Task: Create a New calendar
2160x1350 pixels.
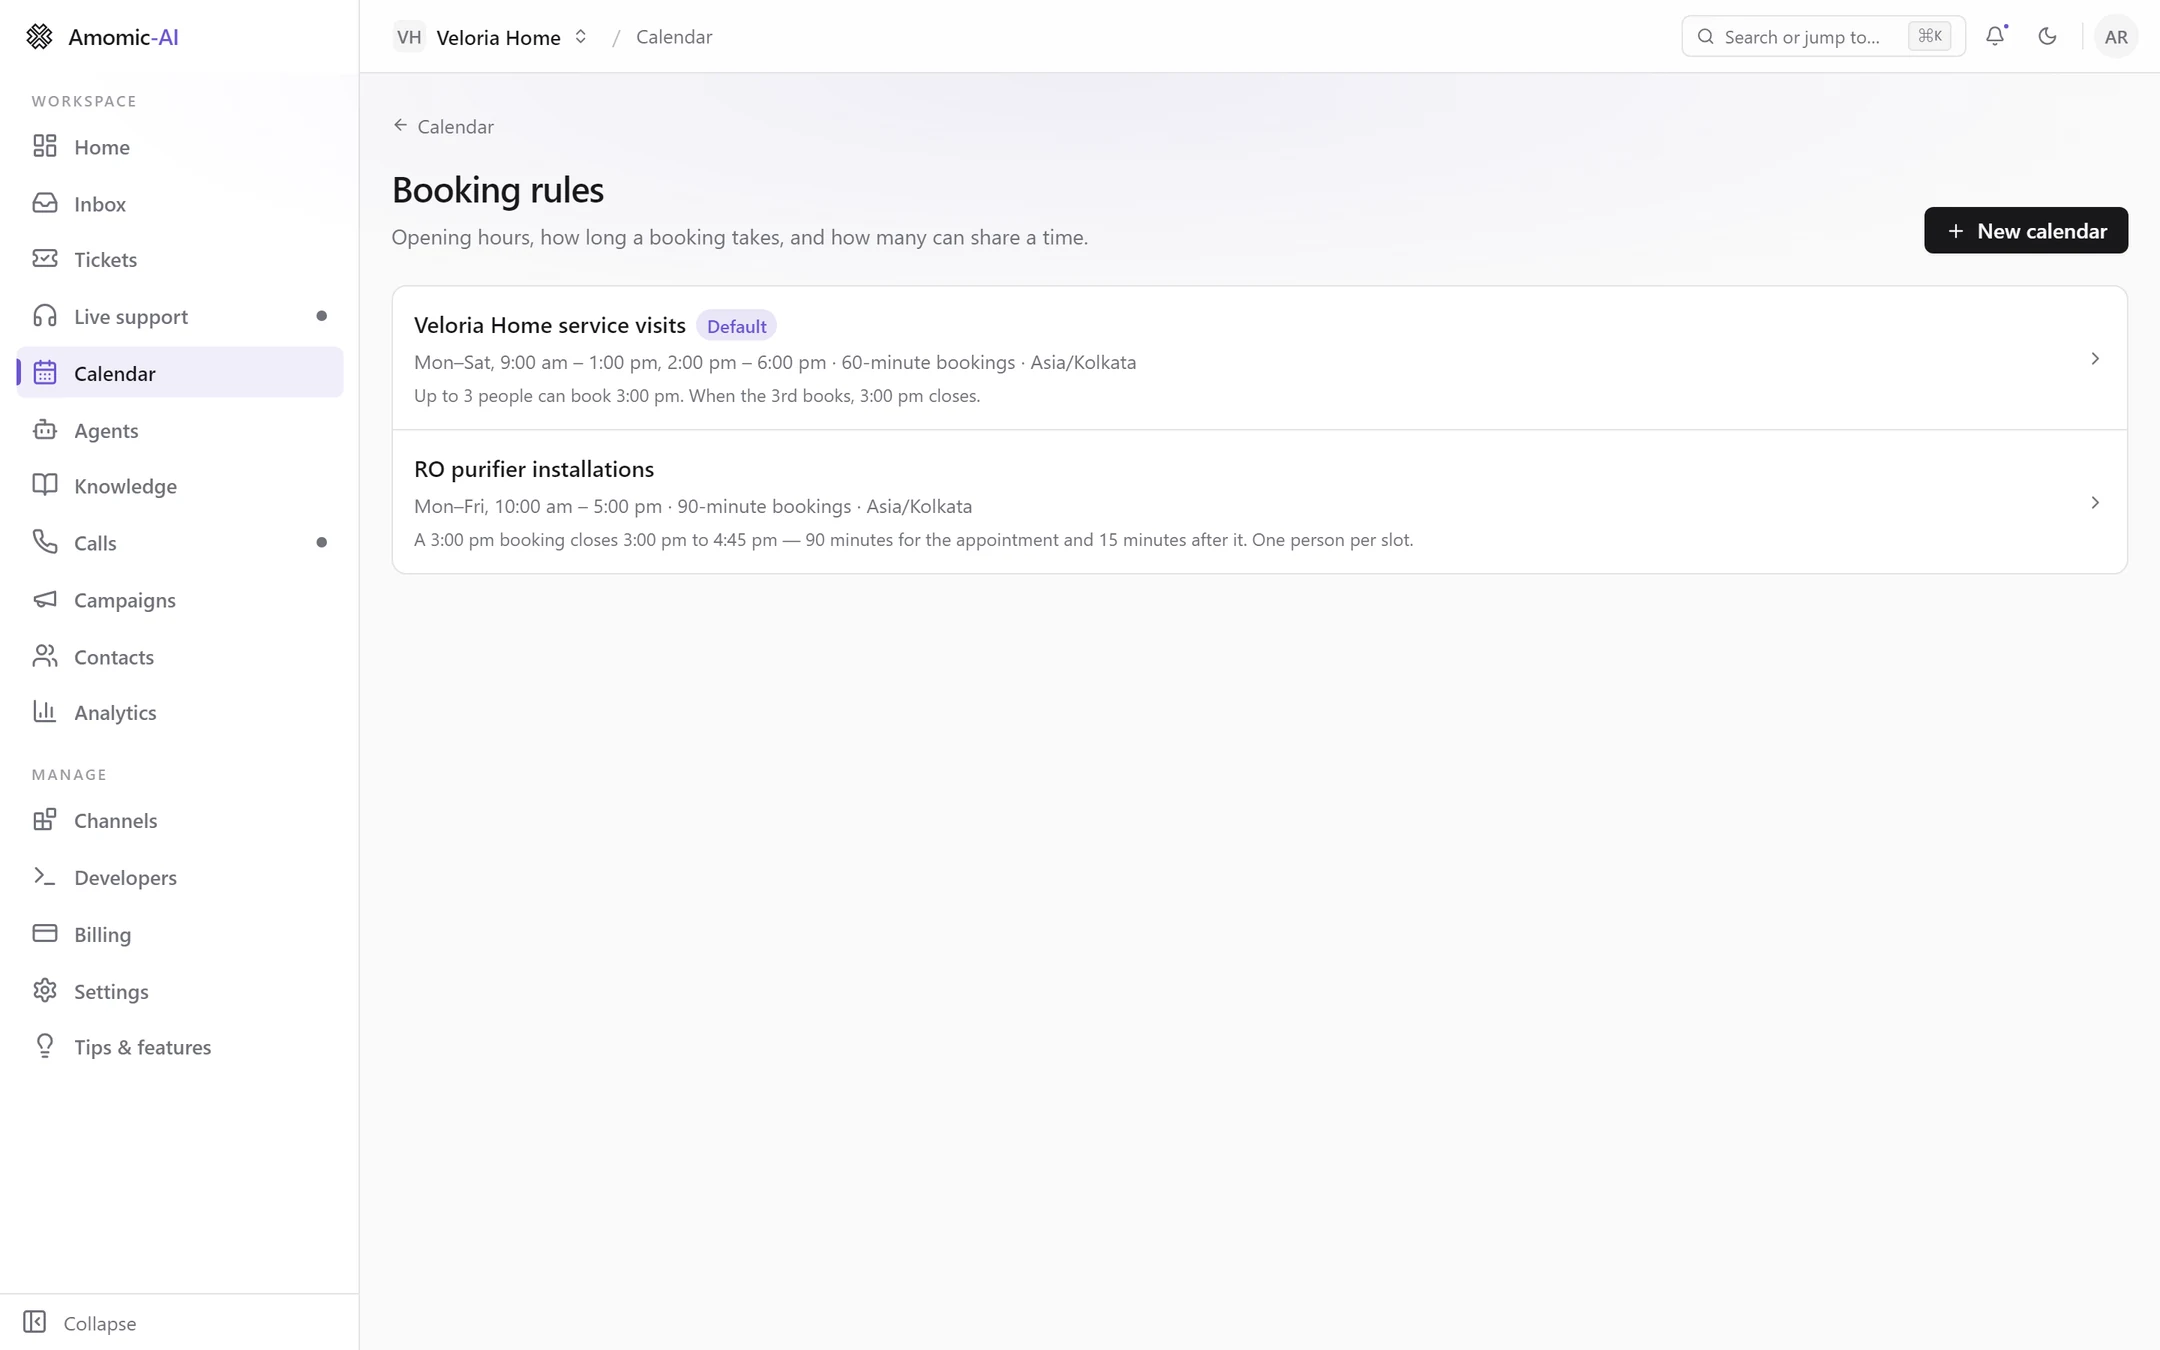Action: click(x=2026, y=230)
